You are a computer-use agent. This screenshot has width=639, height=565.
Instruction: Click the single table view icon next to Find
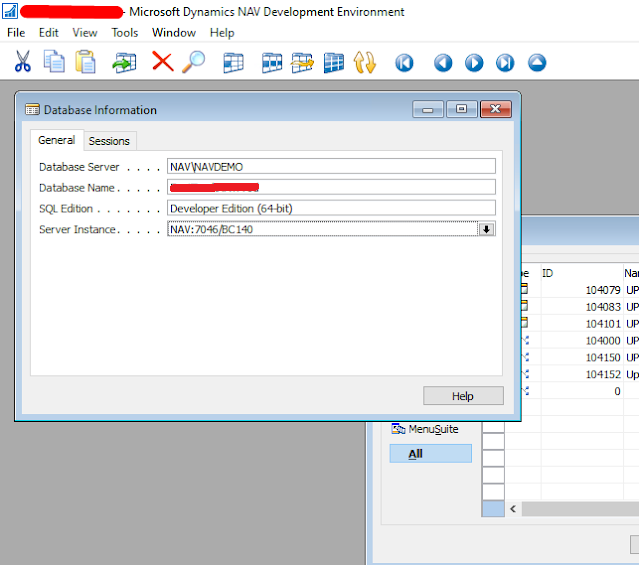pyautogui.click(x=234, y=63)
